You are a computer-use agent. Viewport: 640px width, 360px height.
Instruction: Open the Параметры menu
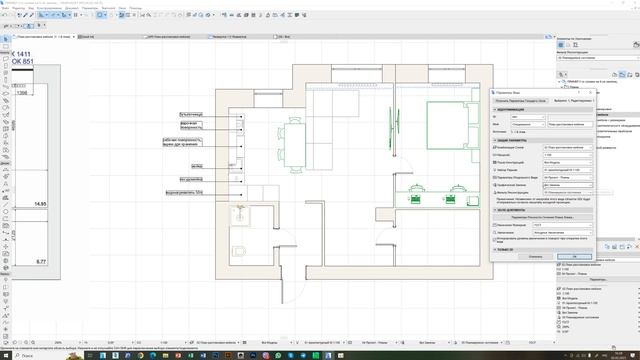[x=90, y=8]
